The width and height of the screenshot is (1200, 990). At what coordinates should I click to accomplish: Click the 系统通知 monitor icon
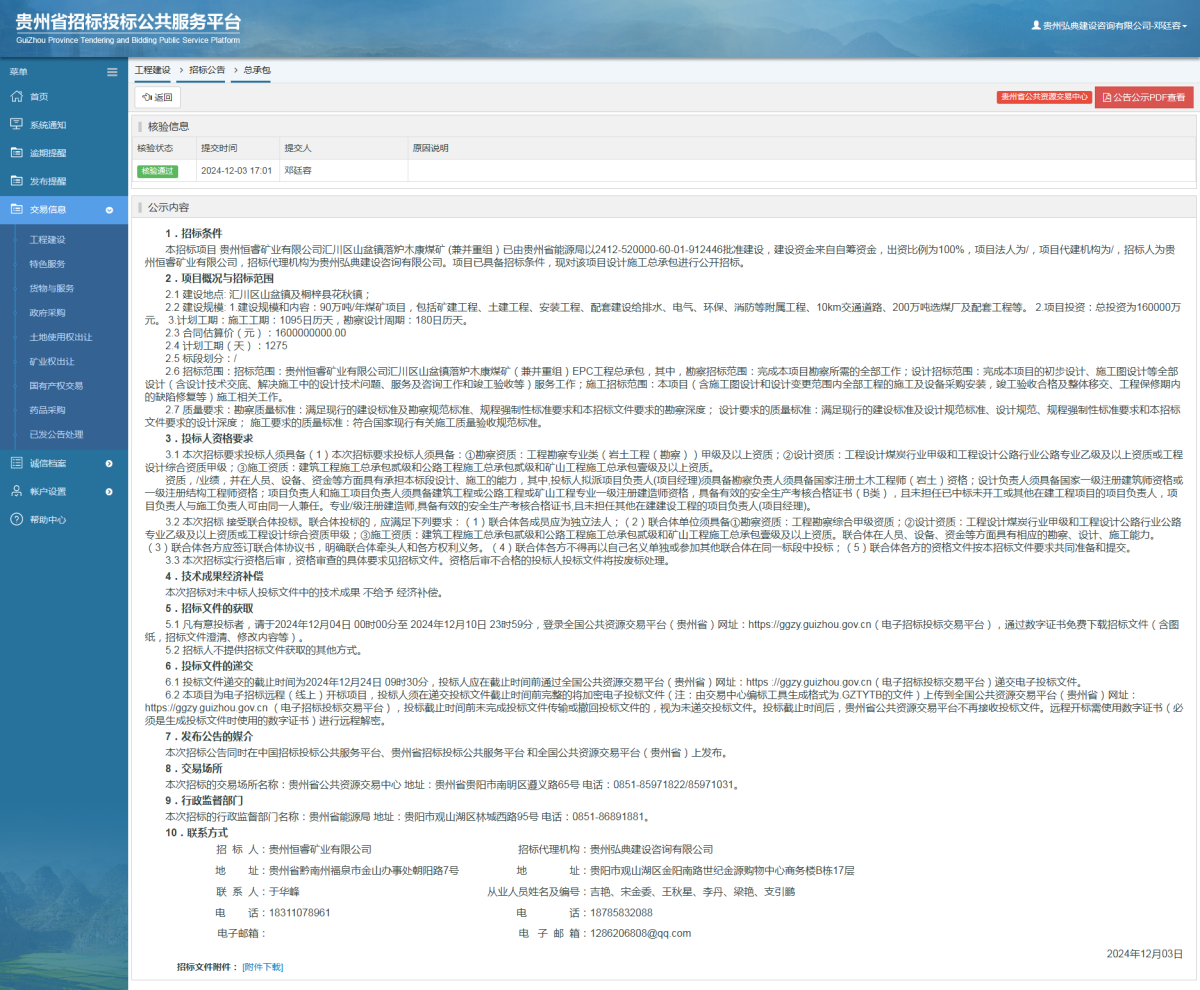coord(16,125)
